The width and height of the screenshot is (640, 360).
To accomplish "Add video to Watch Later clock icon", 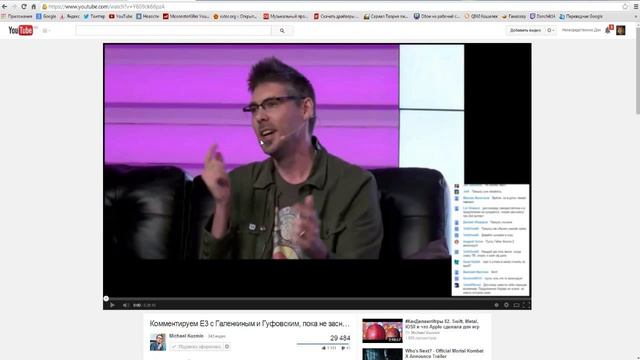I will 496,305.
